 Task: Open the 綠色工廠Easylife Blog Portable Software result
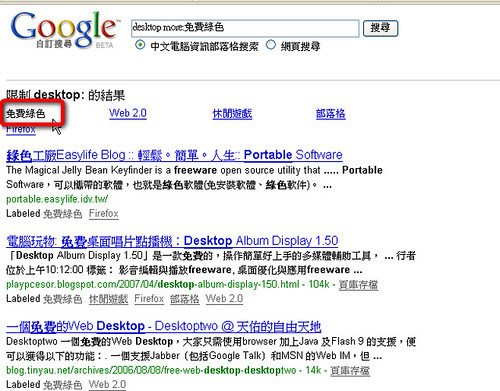(174, 155)
